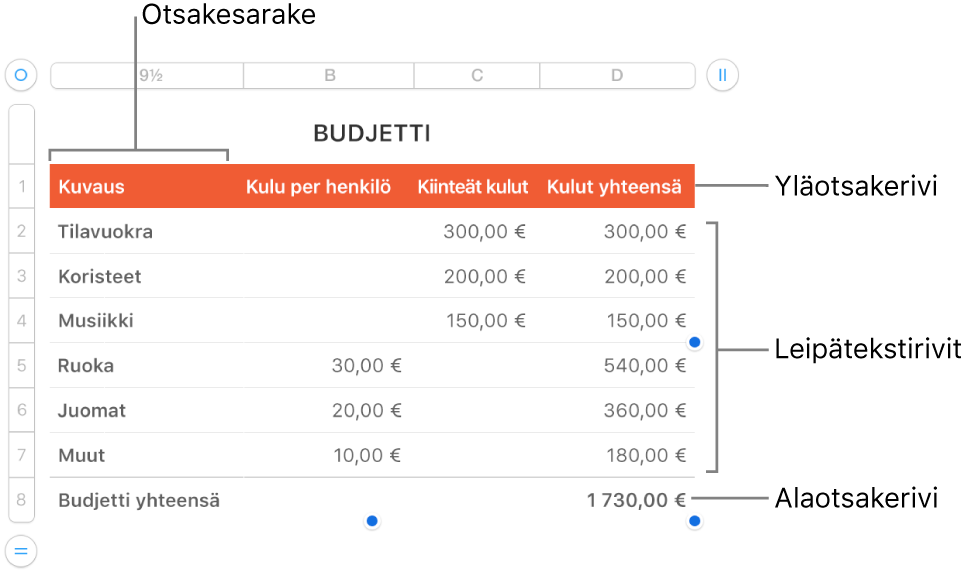This screenshot has width=968, height=575.
Task: Click the blue handle at bottom-right corner
Action: (695, 521)
